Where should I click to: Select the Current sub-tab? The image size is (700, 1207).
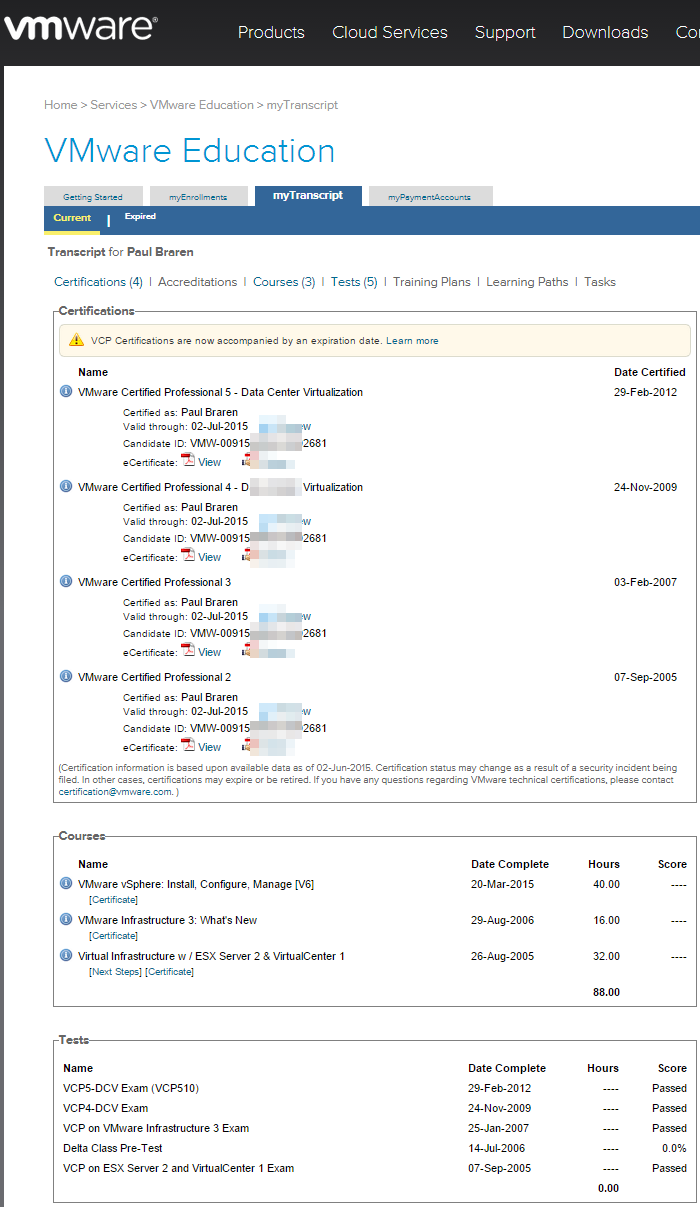pos(72,218)
